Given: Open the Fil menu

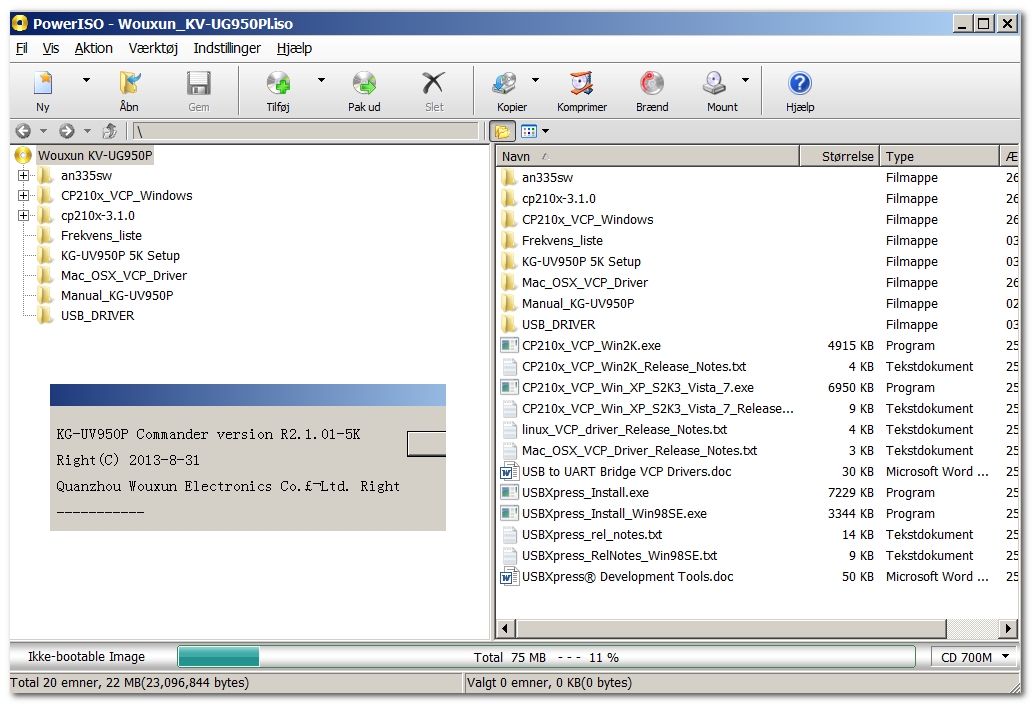Looking at the screenshot, I should click(x=22, y=48).
